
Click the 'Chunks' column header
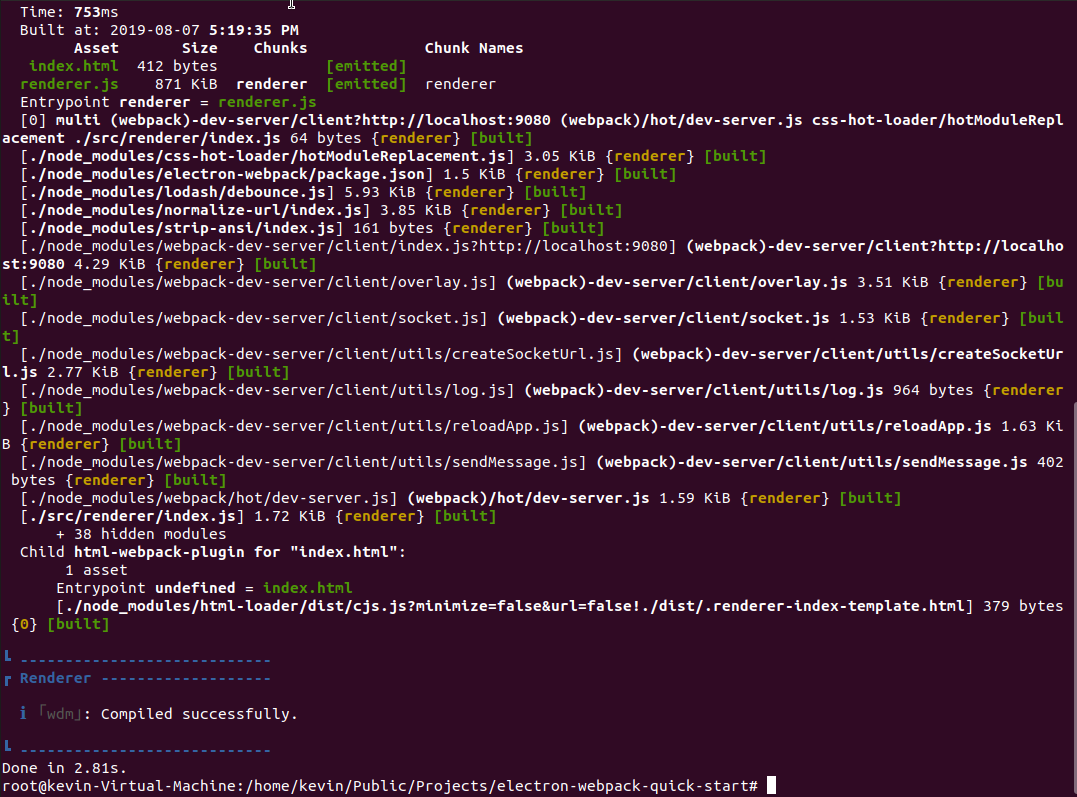(280, 48)
